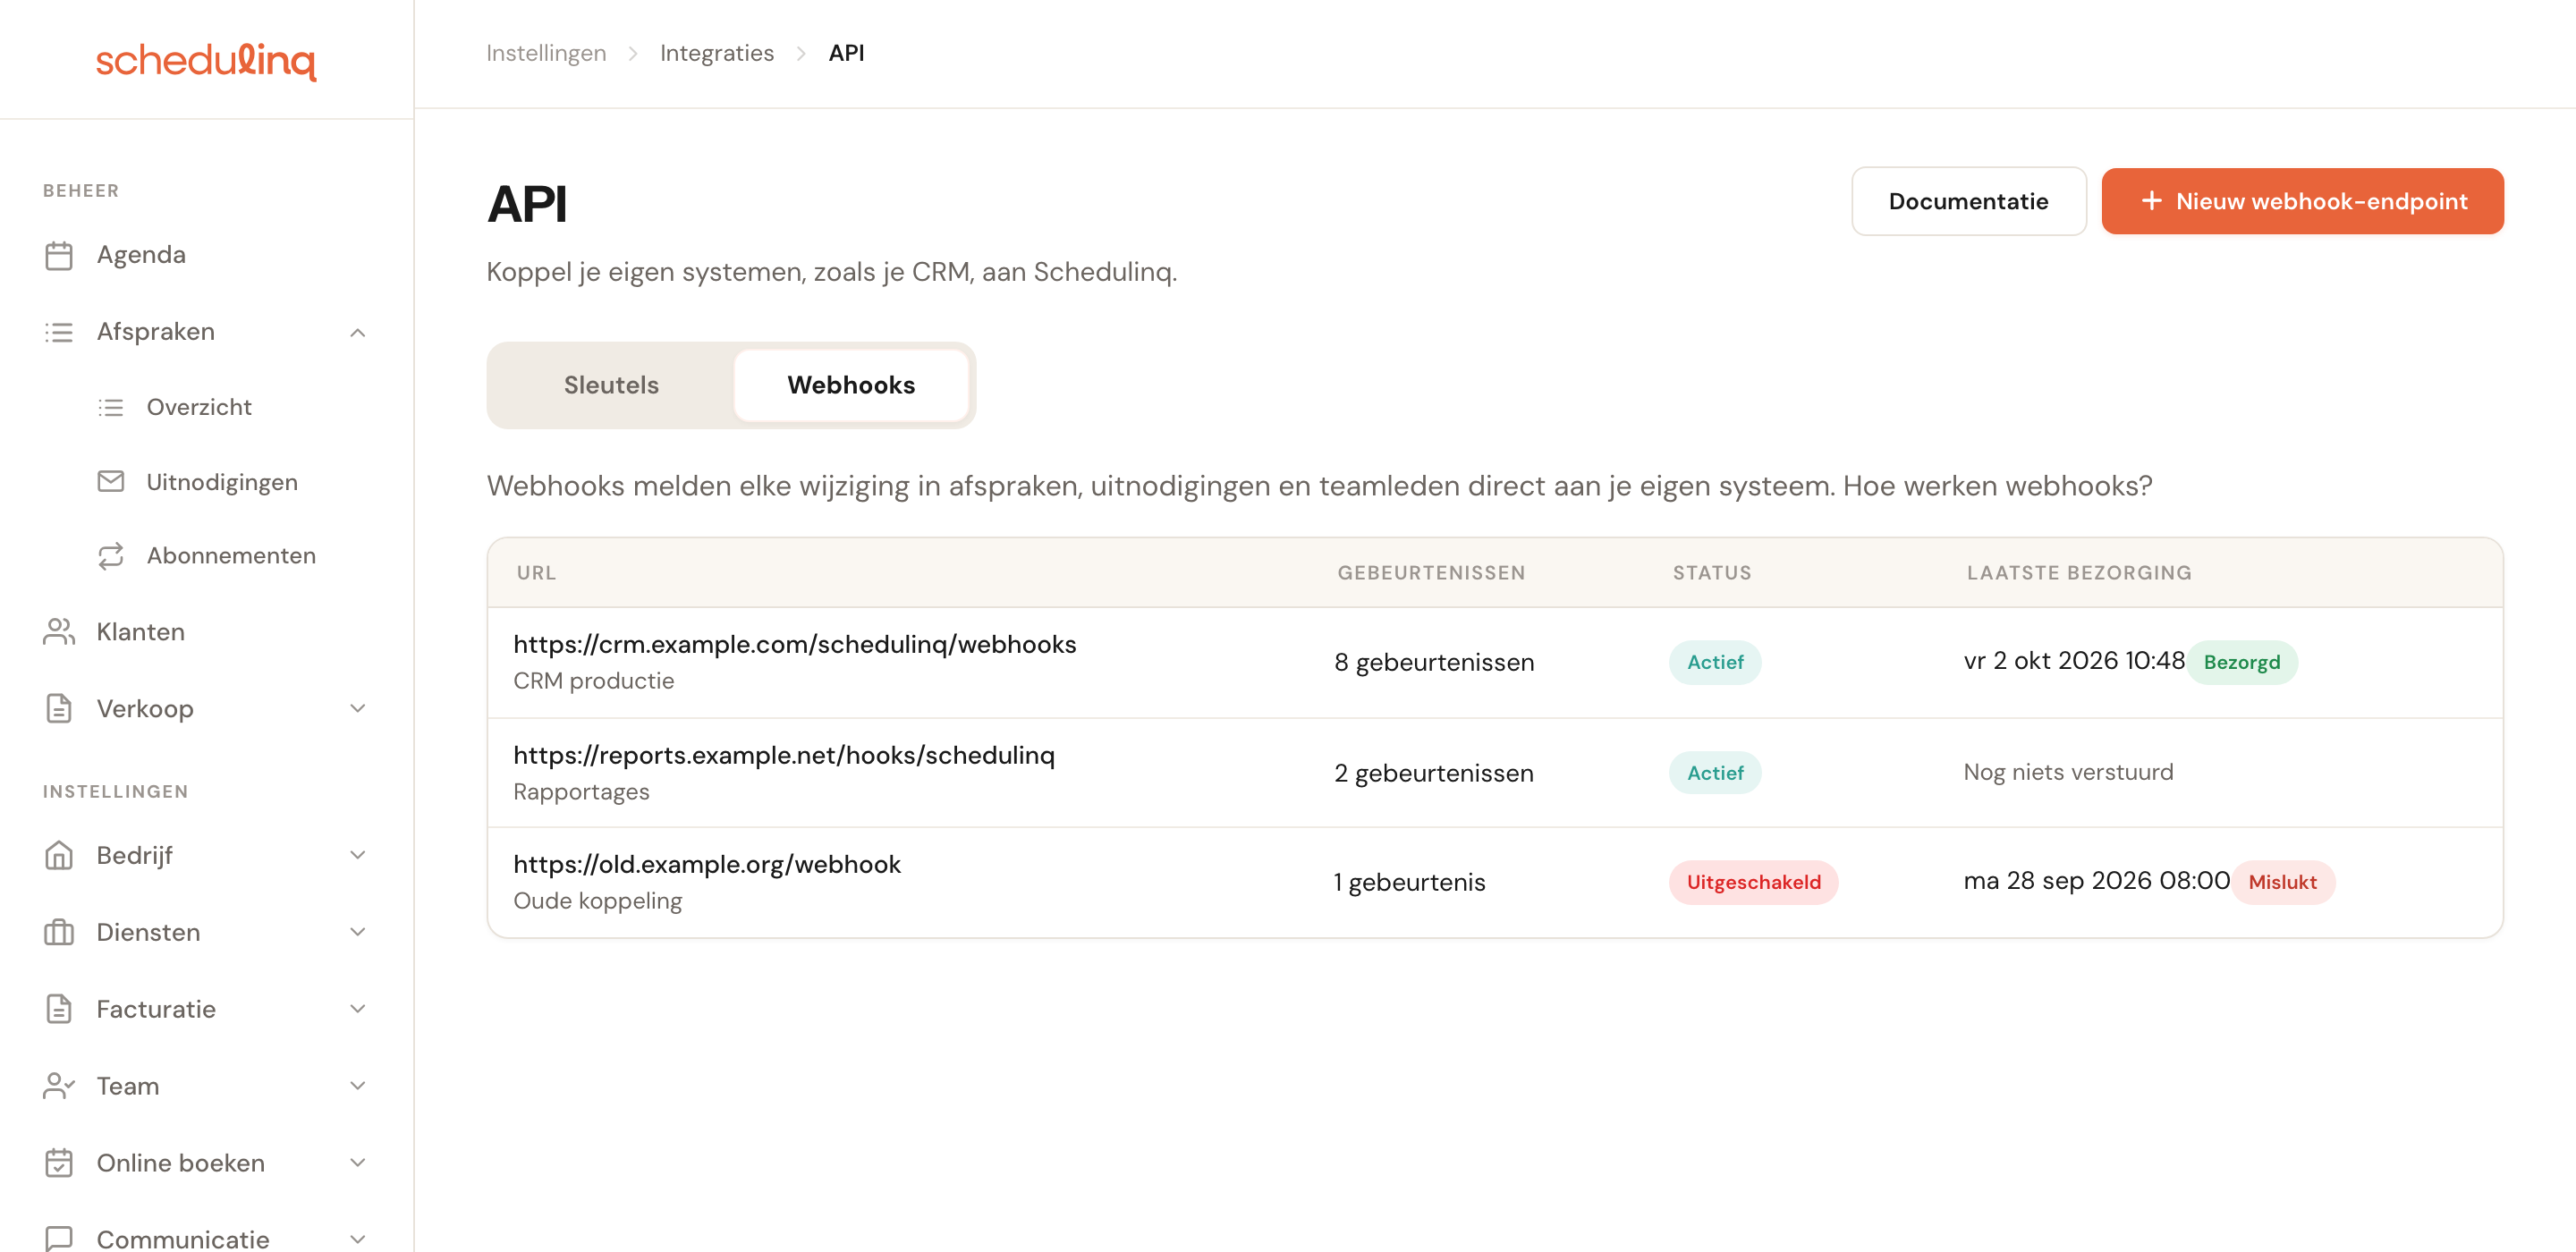Open the reports.example.net webhook row
Screen dimensions: 2576x1252
(1495, 772)
